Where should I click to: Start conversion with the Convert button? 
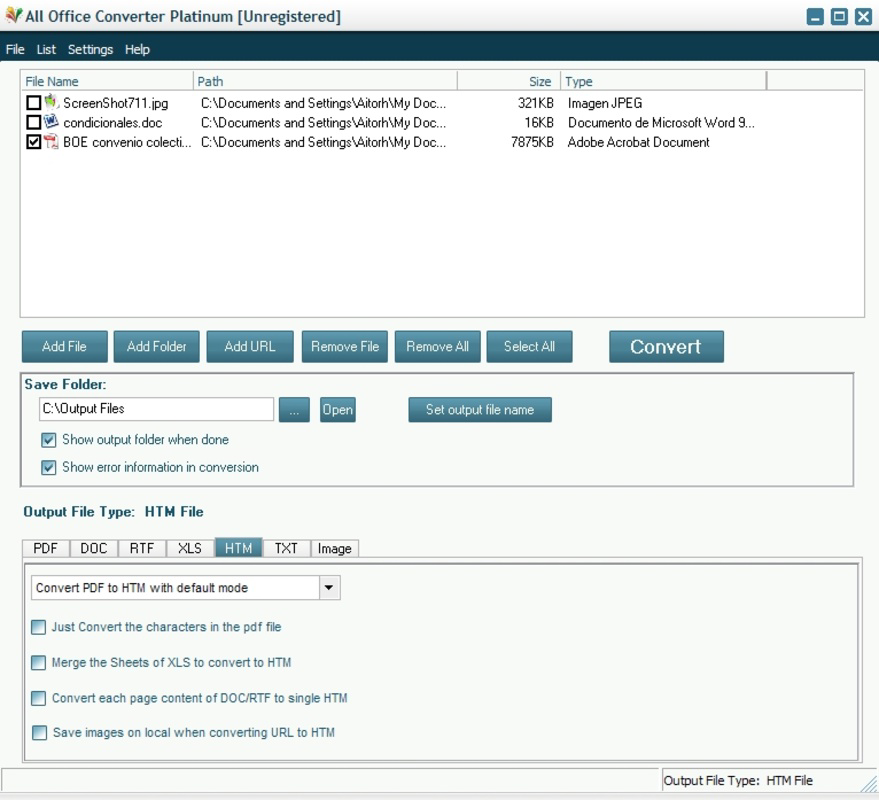[x=666, y=346]
